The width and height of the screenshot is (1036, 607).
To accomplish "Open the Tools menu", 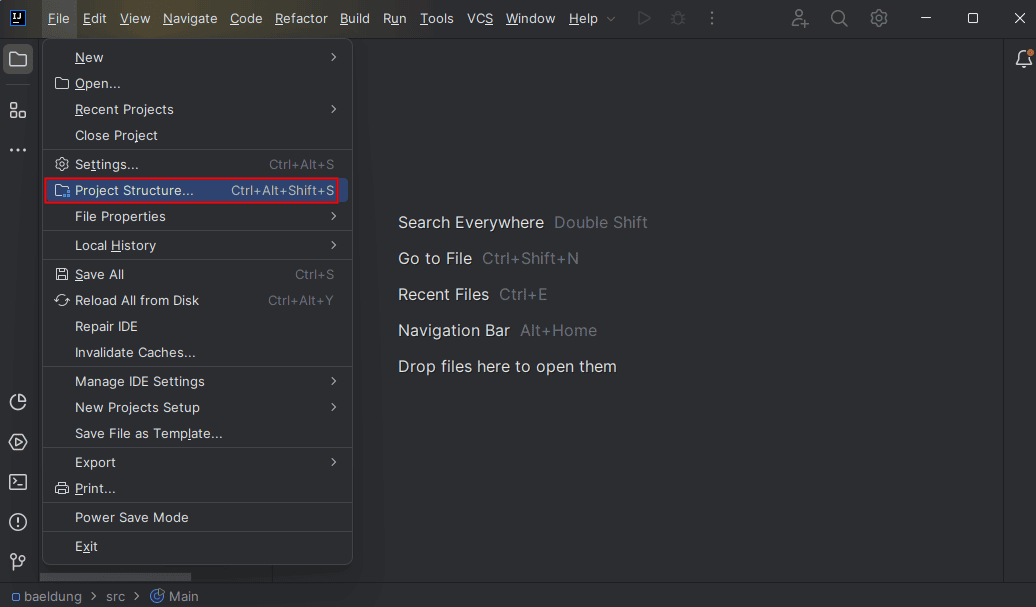I will (437, 18).
